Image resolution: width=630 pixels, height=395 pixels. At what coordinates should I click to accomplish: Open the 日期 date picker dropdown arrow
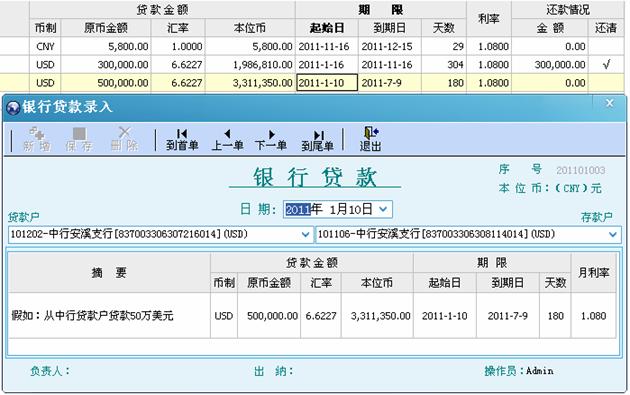pos(383,209)
